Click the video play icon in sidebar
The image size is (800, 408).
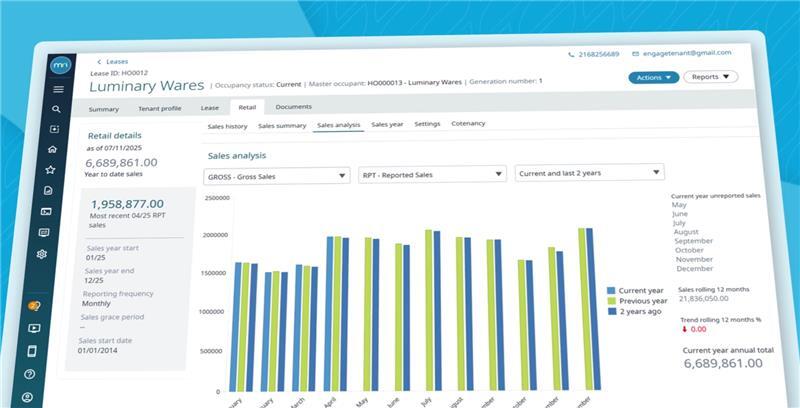(34, 328)
